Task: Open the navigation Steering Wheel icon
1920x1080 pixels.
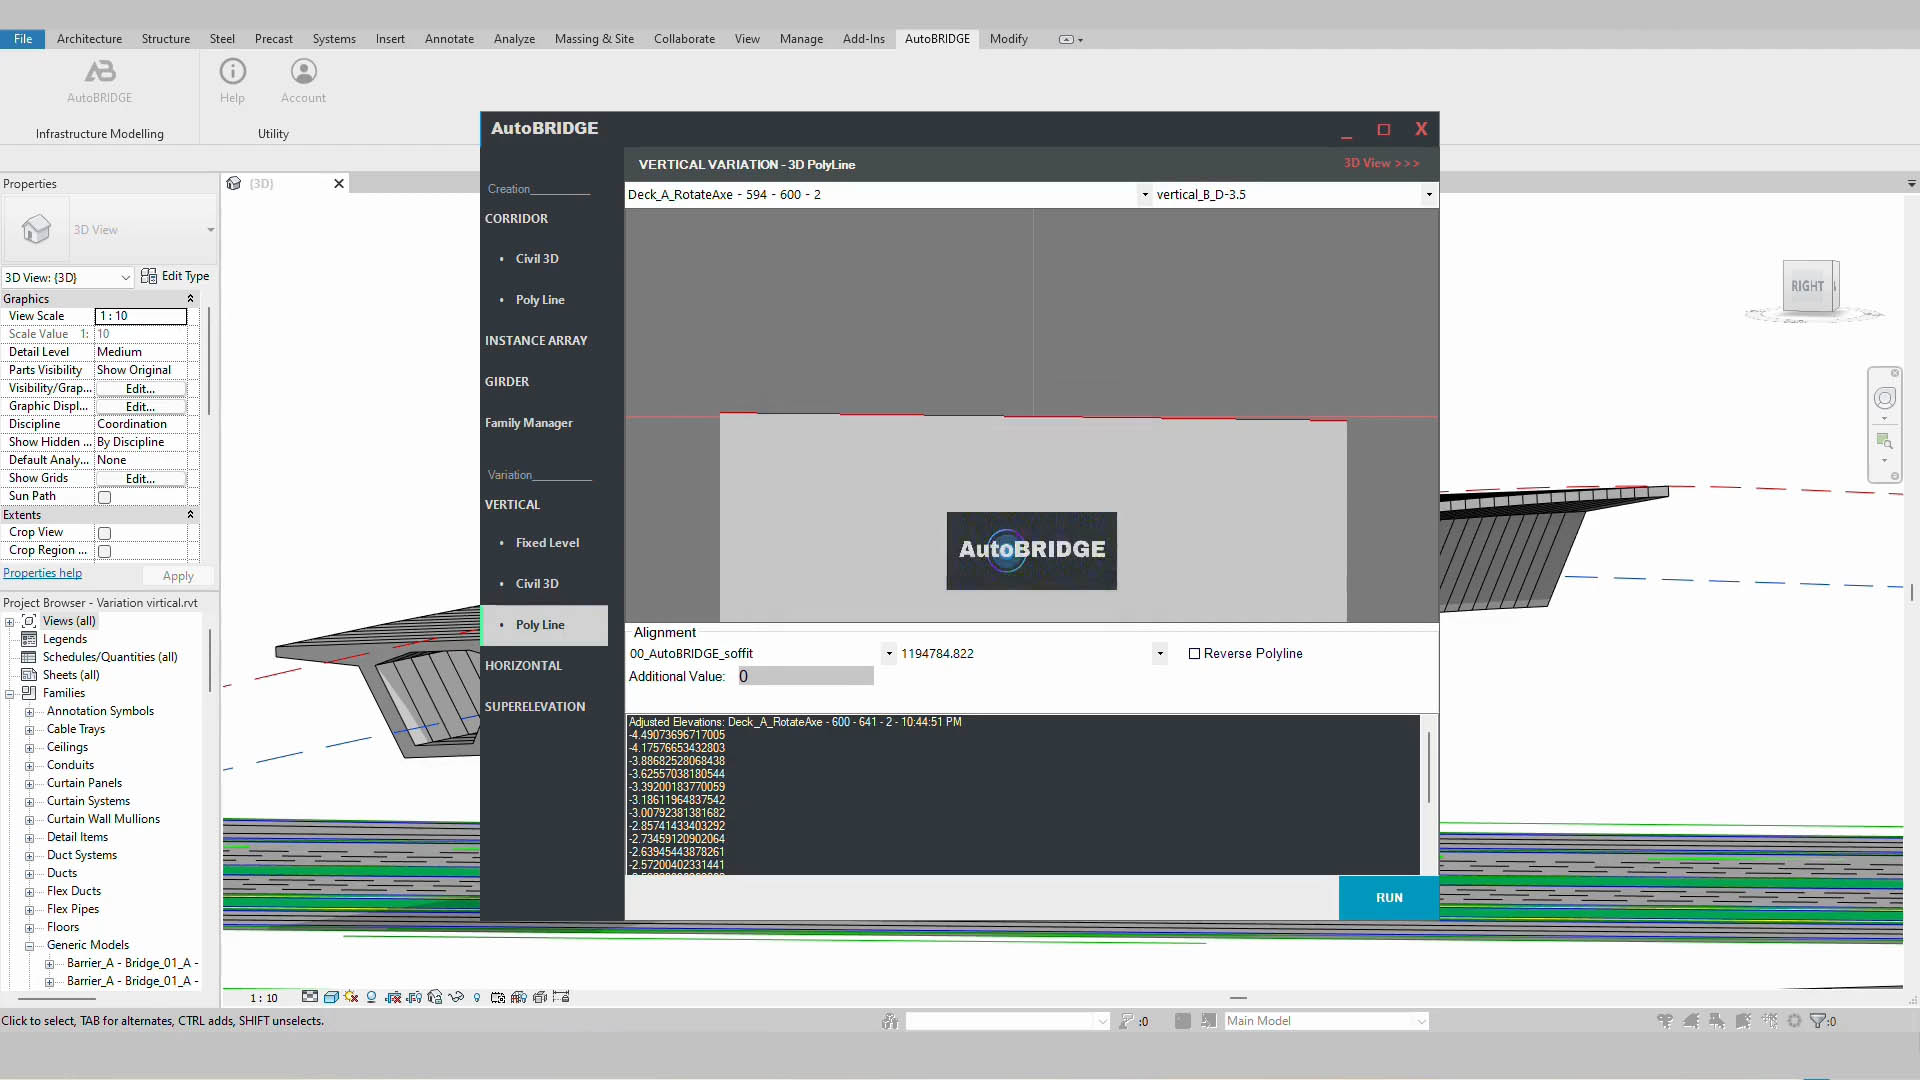Action: (1885, 398)
